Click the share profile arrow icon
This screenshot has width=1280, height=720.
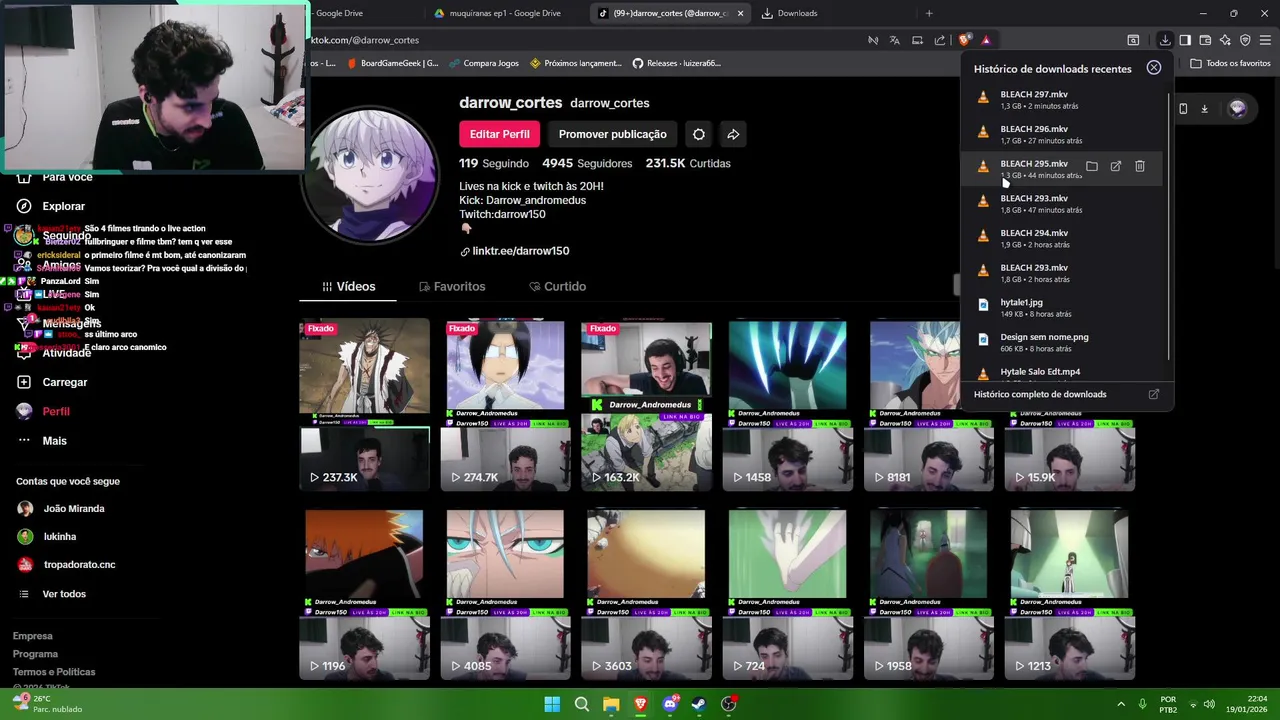733,134
